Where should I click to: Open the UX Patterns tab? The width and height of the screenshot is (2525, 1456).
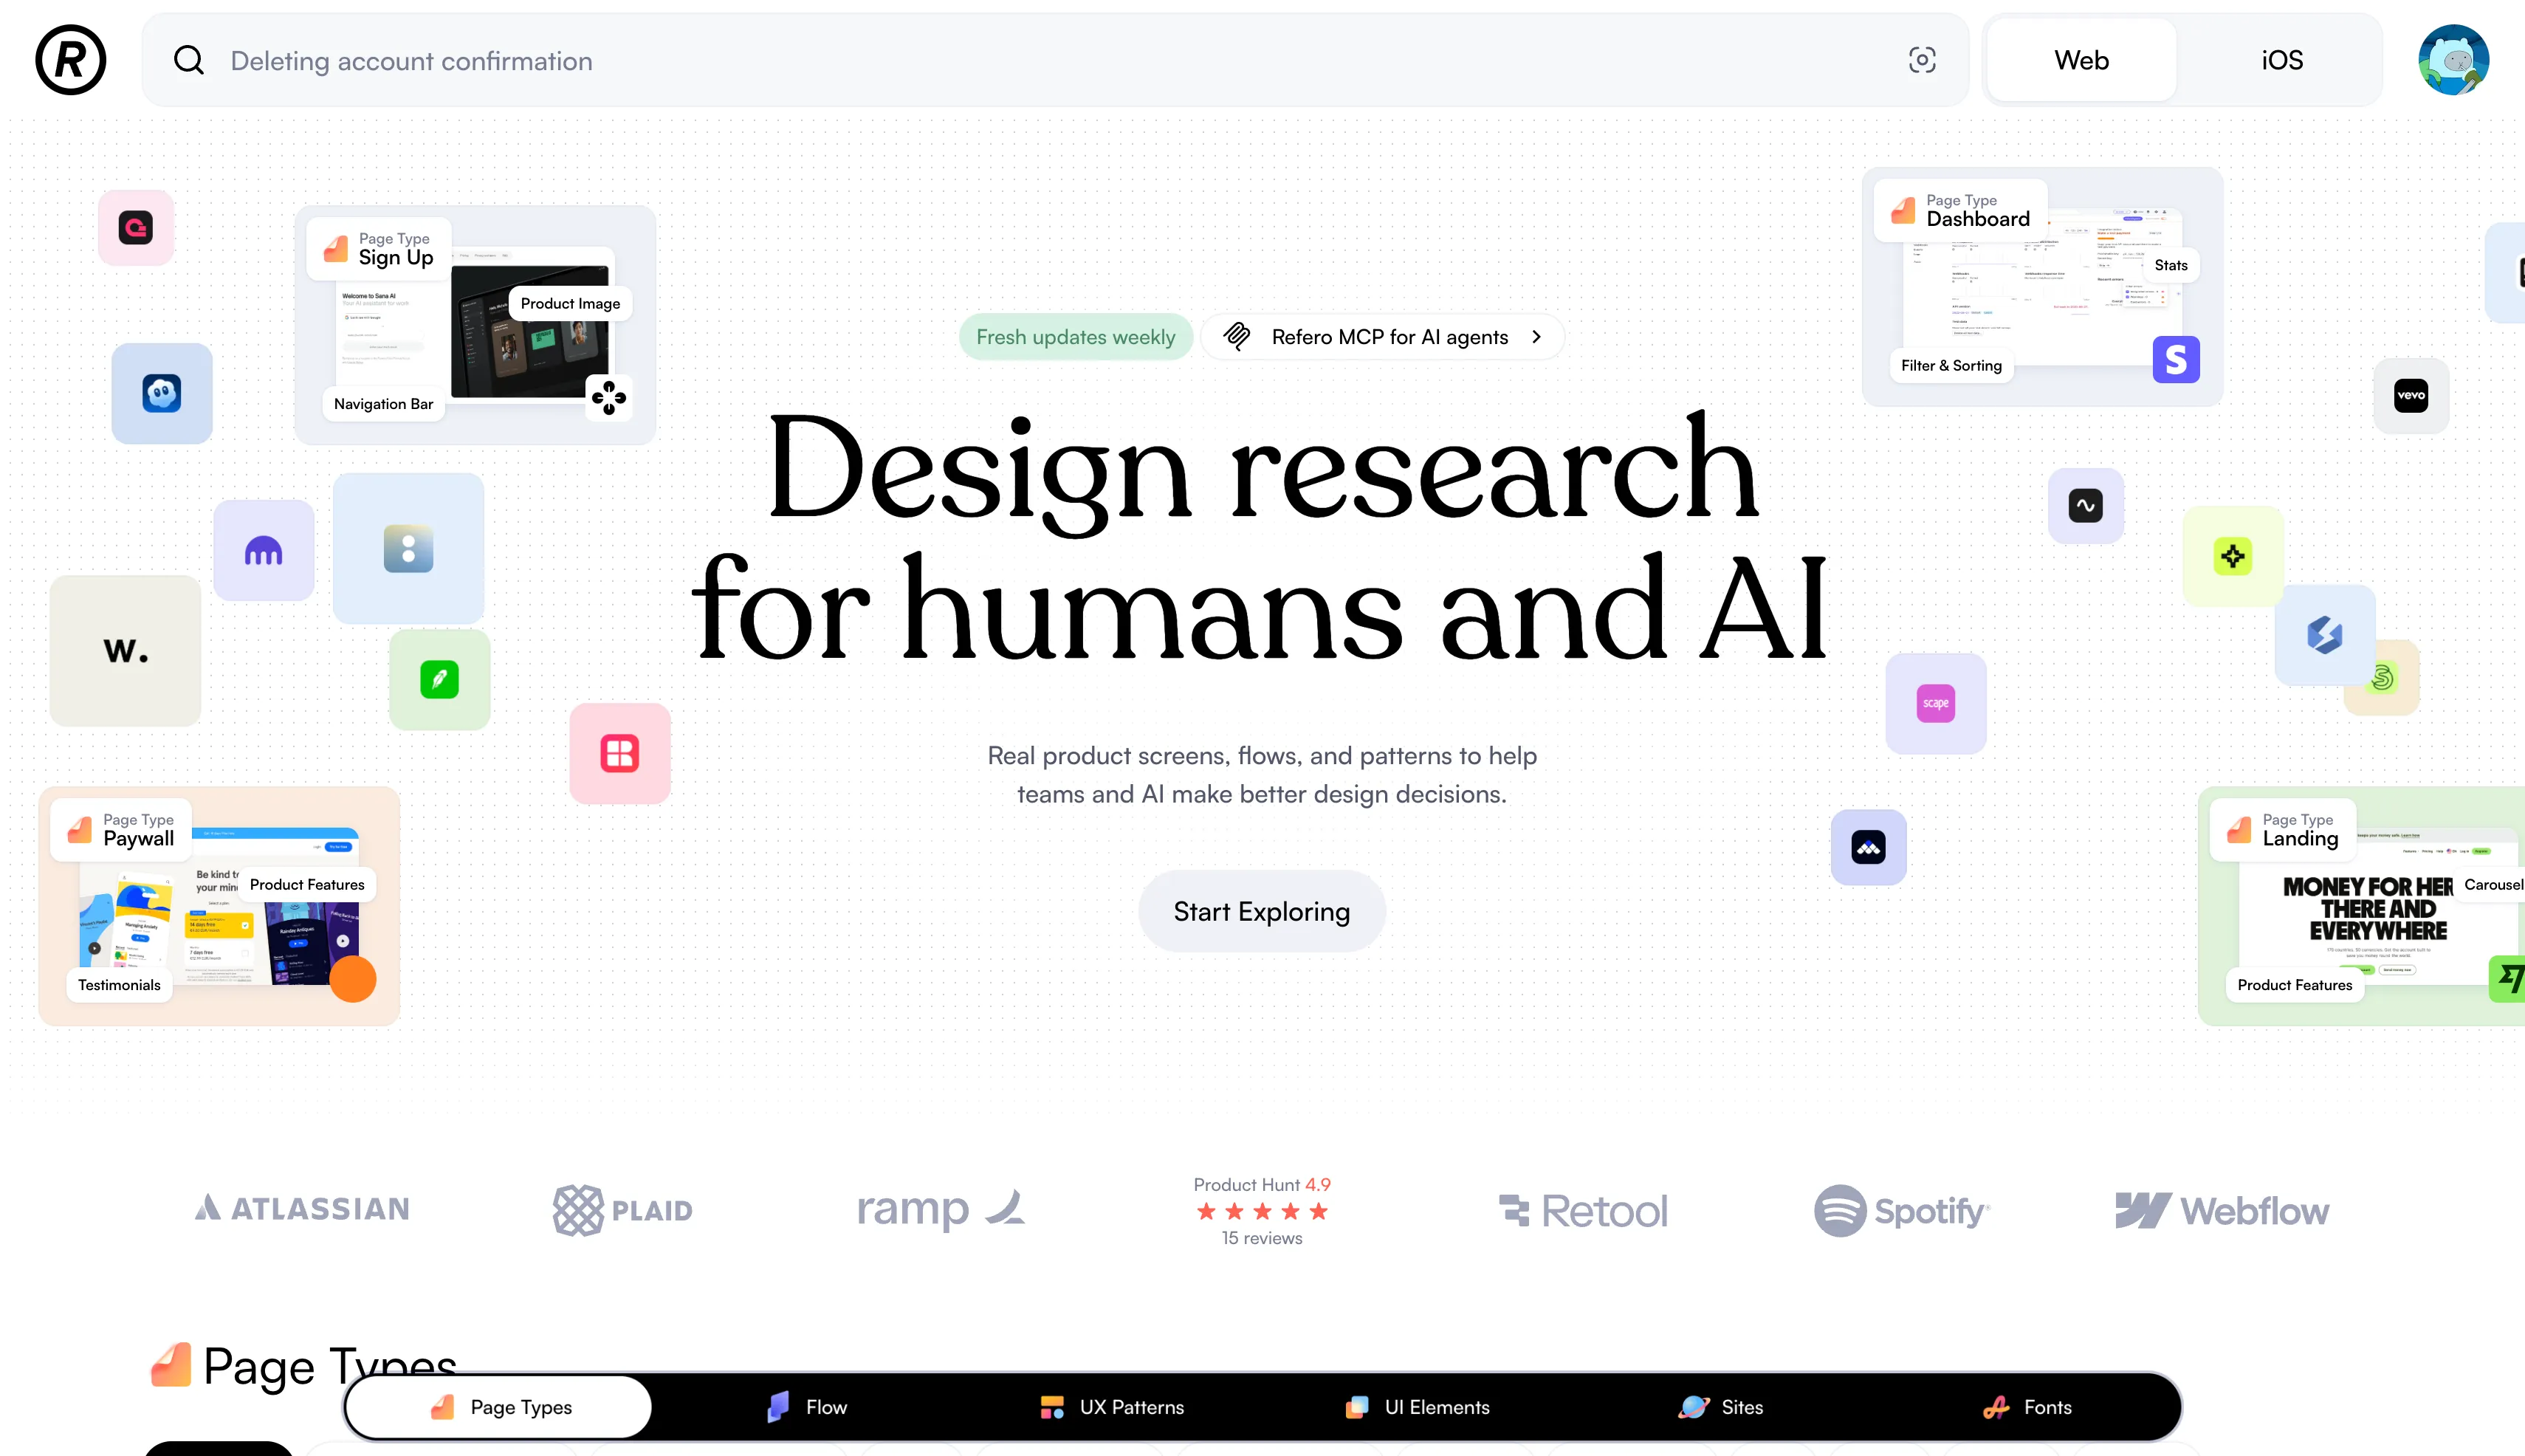1111,1407
